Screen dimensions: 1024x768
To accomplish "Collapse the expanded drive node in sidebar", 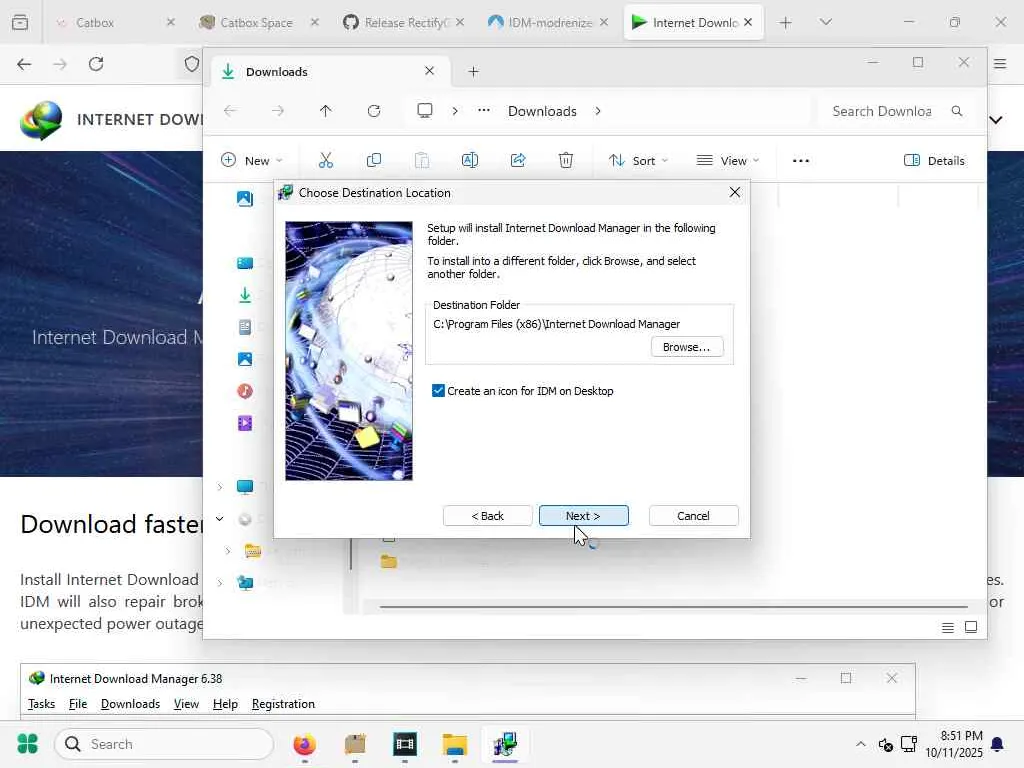I will 219,519.
